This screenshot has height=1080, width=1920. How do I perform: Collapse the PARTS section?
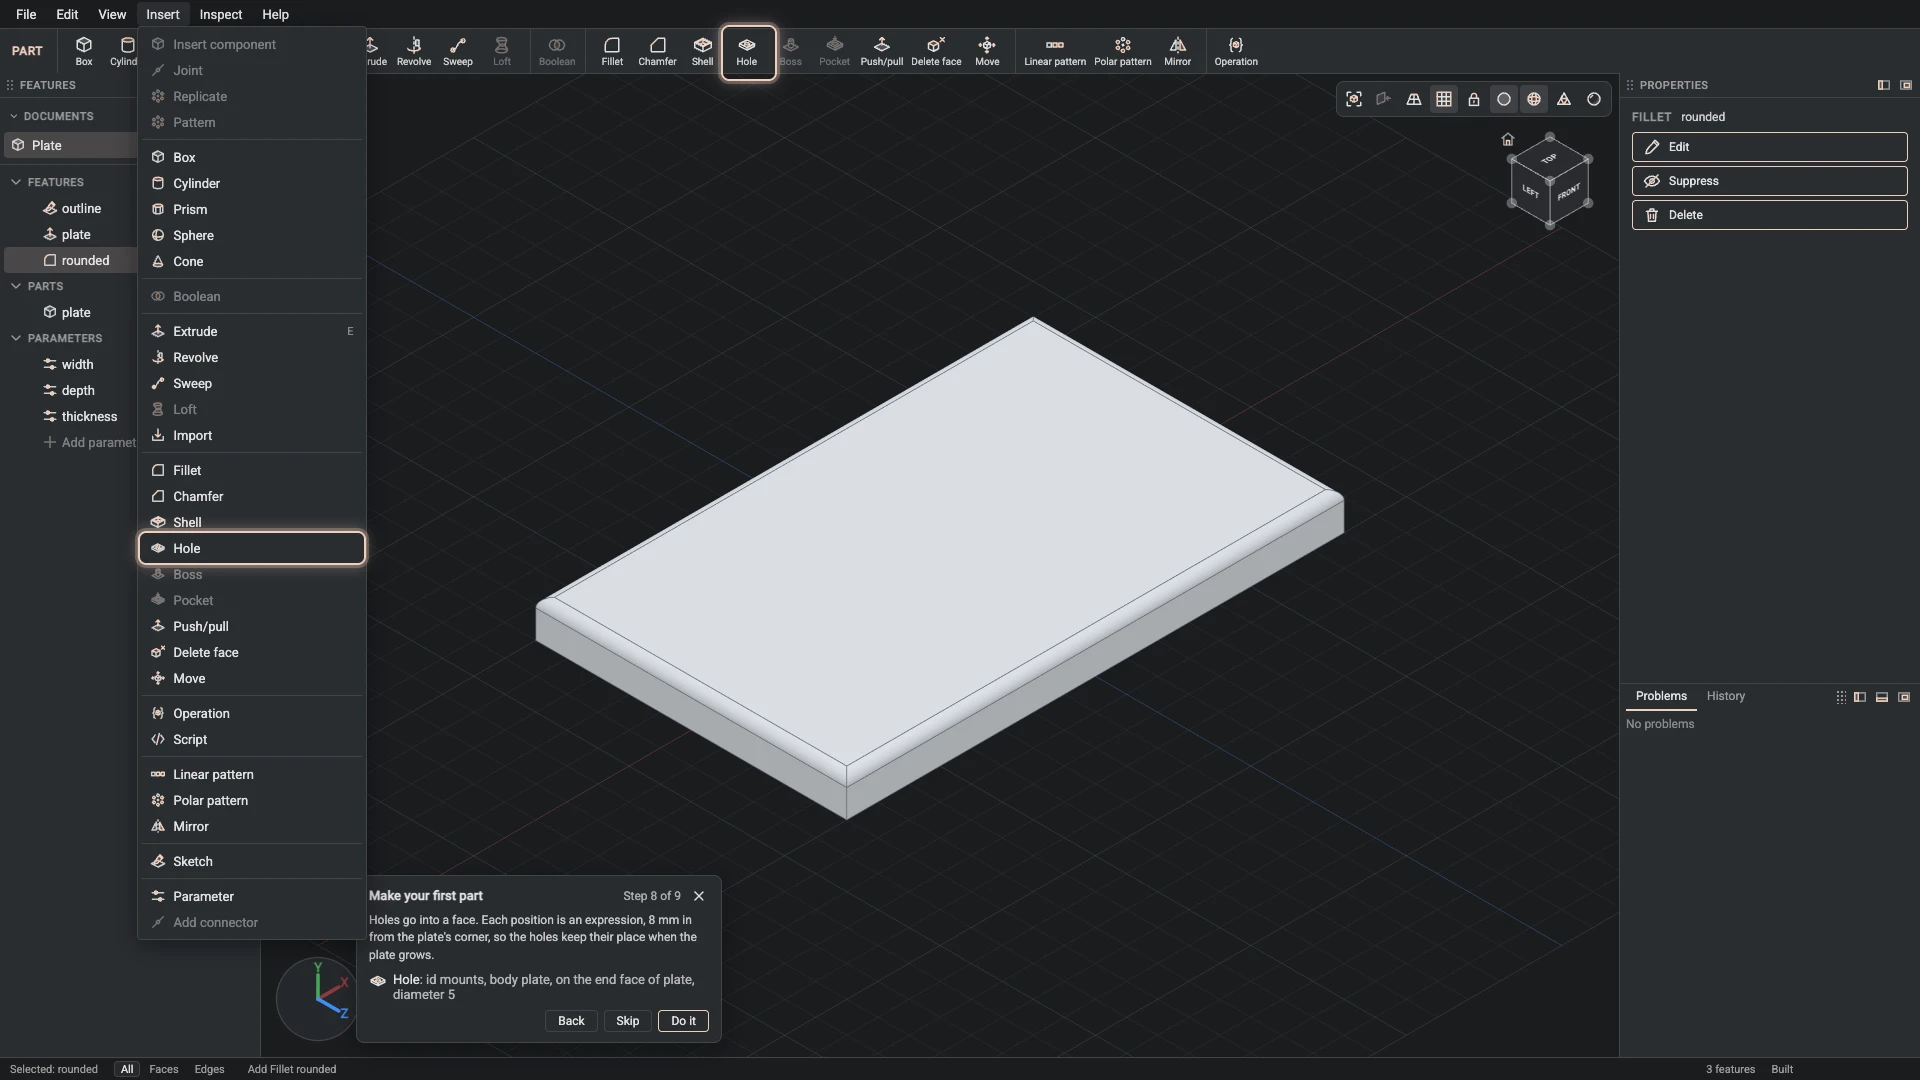coord(16,286)
